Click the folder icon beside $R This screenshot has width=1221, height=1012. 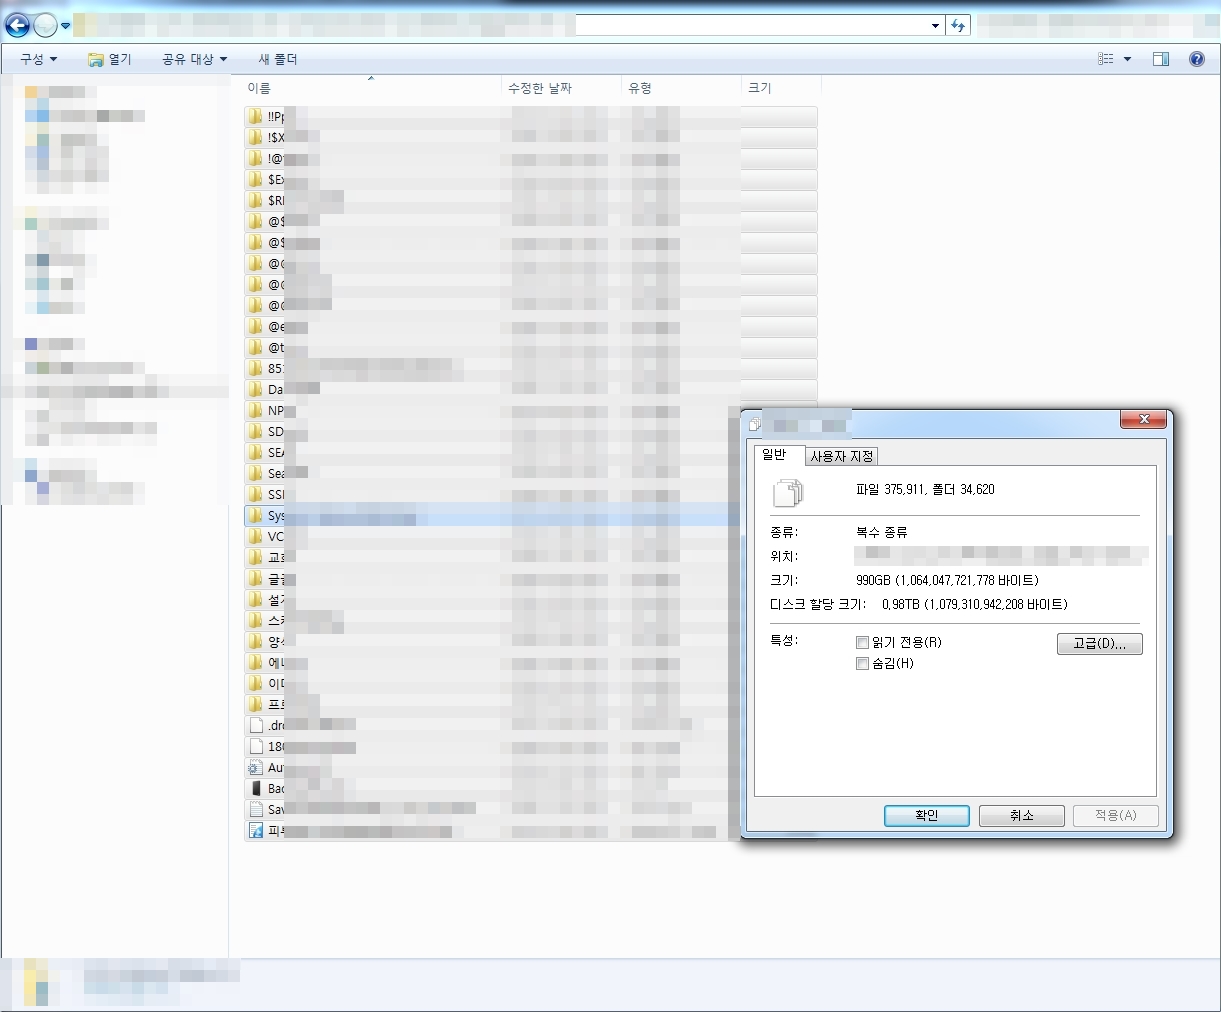(x=255, y=200)
